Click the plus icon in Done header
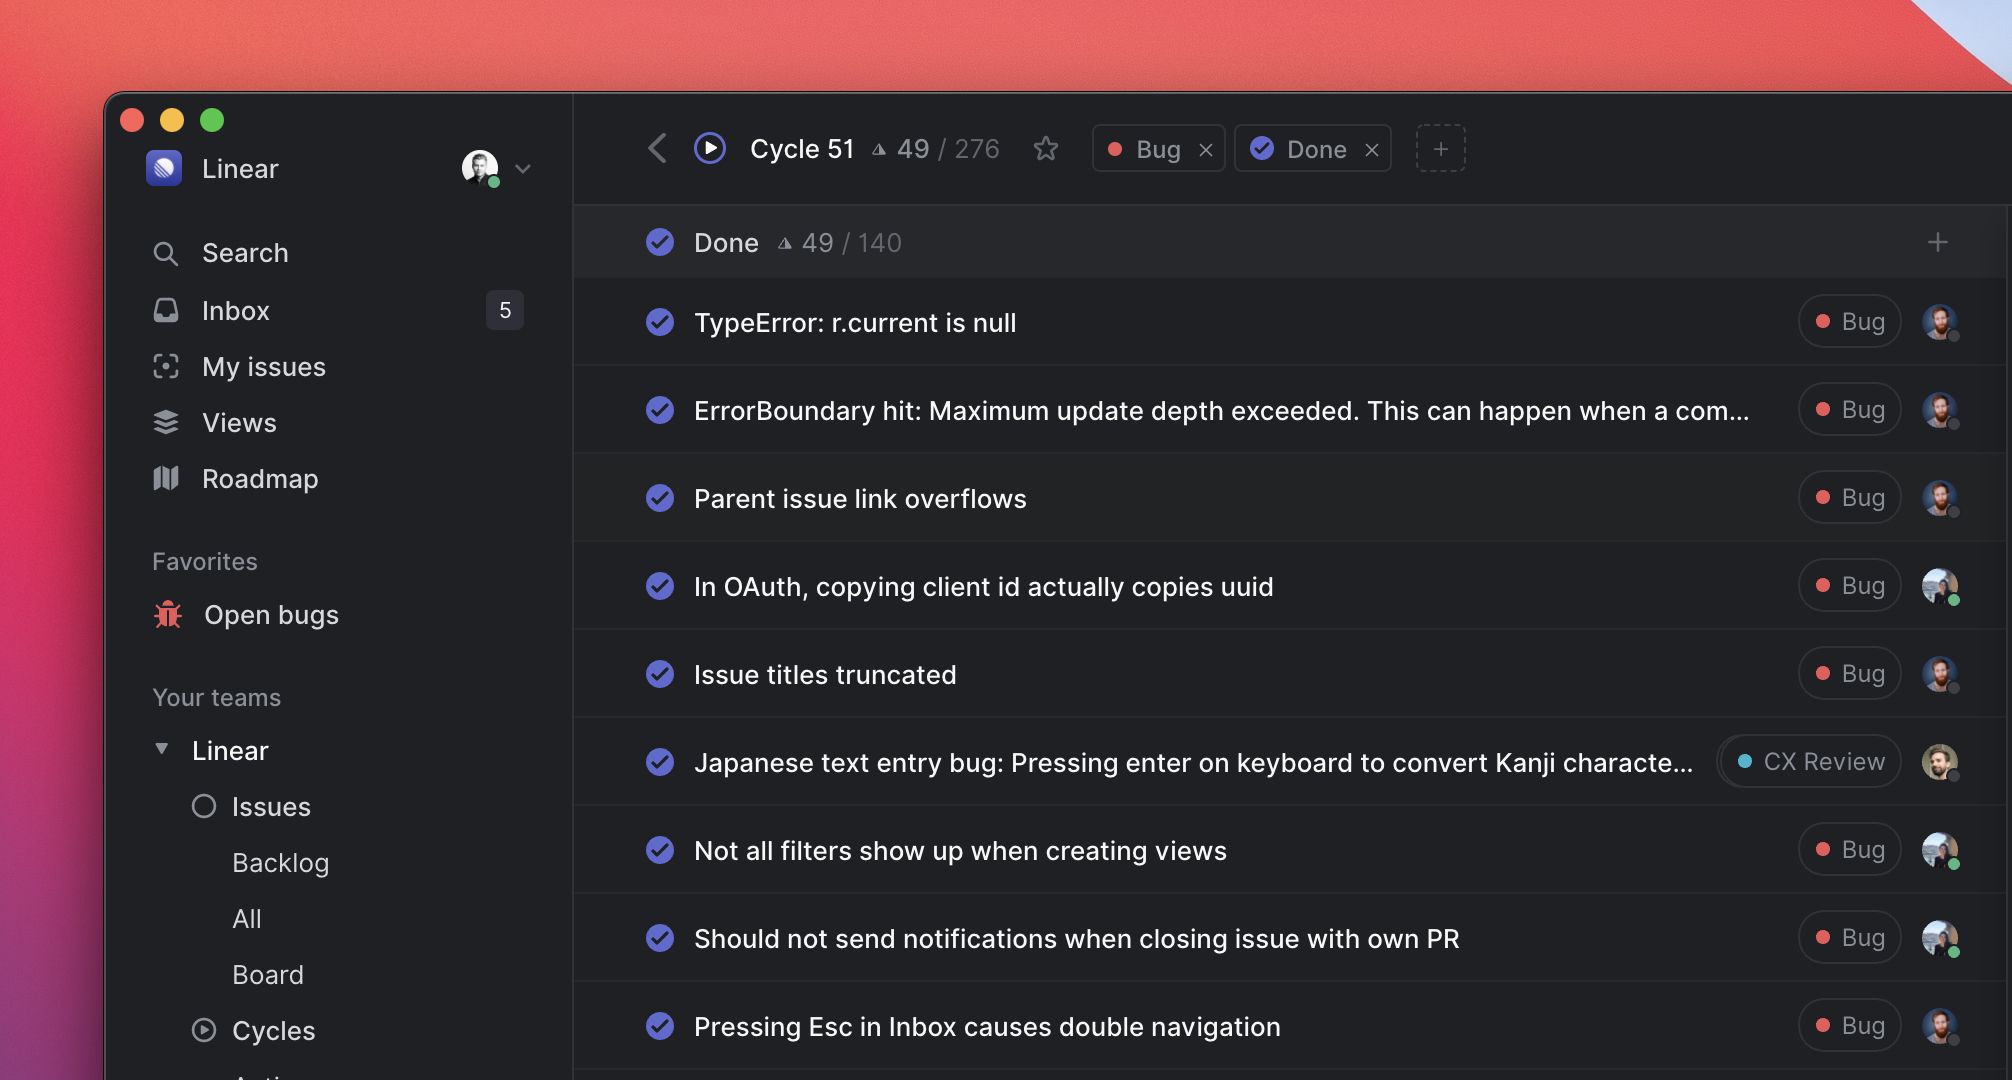Image resolution: width=2012 pixels, height=1080 pixels. pyautogui.click(x=1938, y=243)
